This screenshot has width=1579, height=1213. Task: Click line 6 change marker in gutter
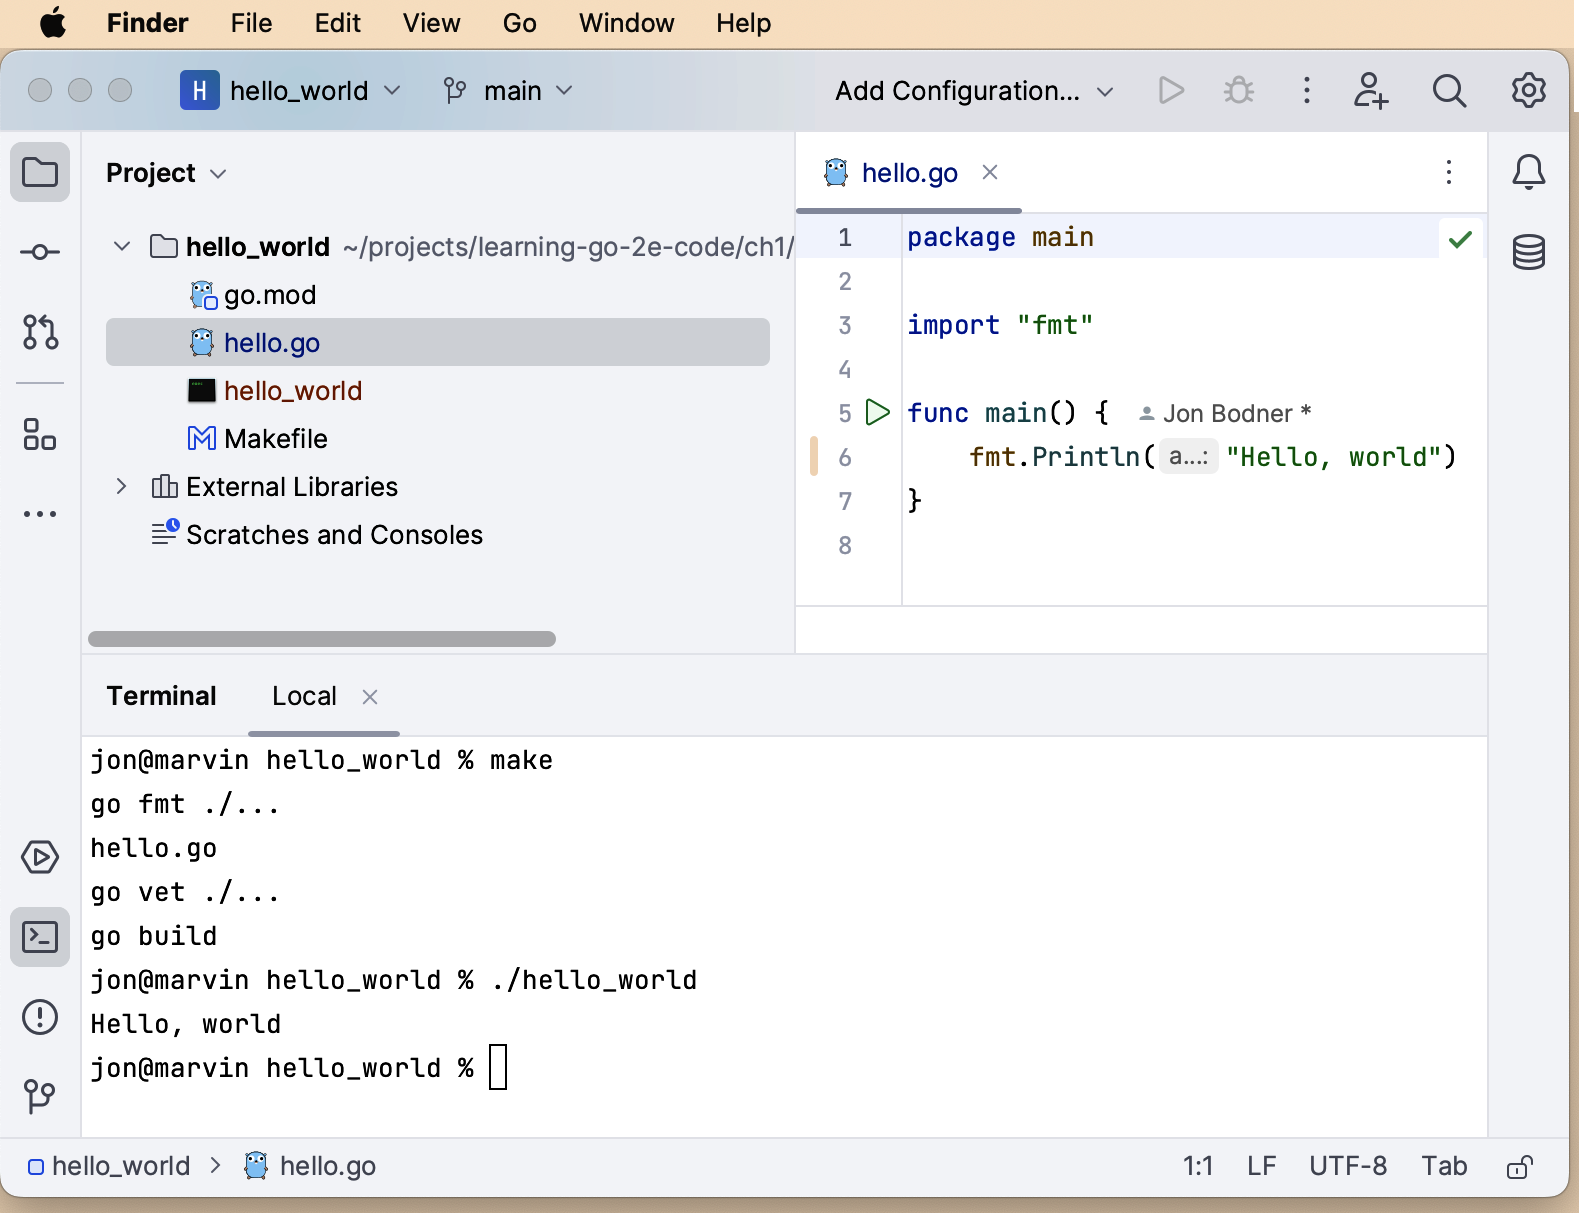tap(814, 457)
